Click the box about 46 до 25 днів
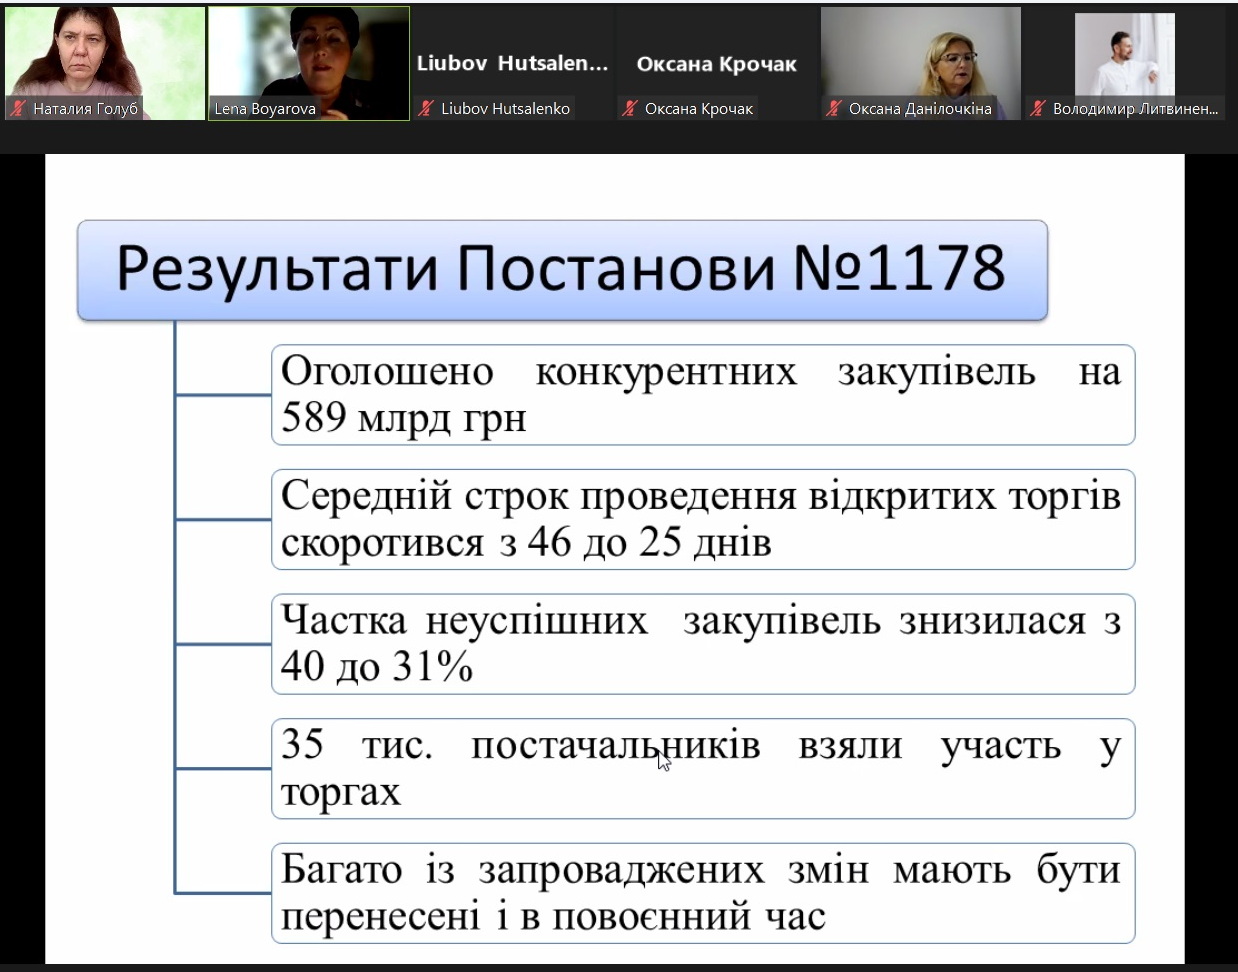The width and height of the screenshot is (1238, 972). pyautogui.click(x=702, y=519)
